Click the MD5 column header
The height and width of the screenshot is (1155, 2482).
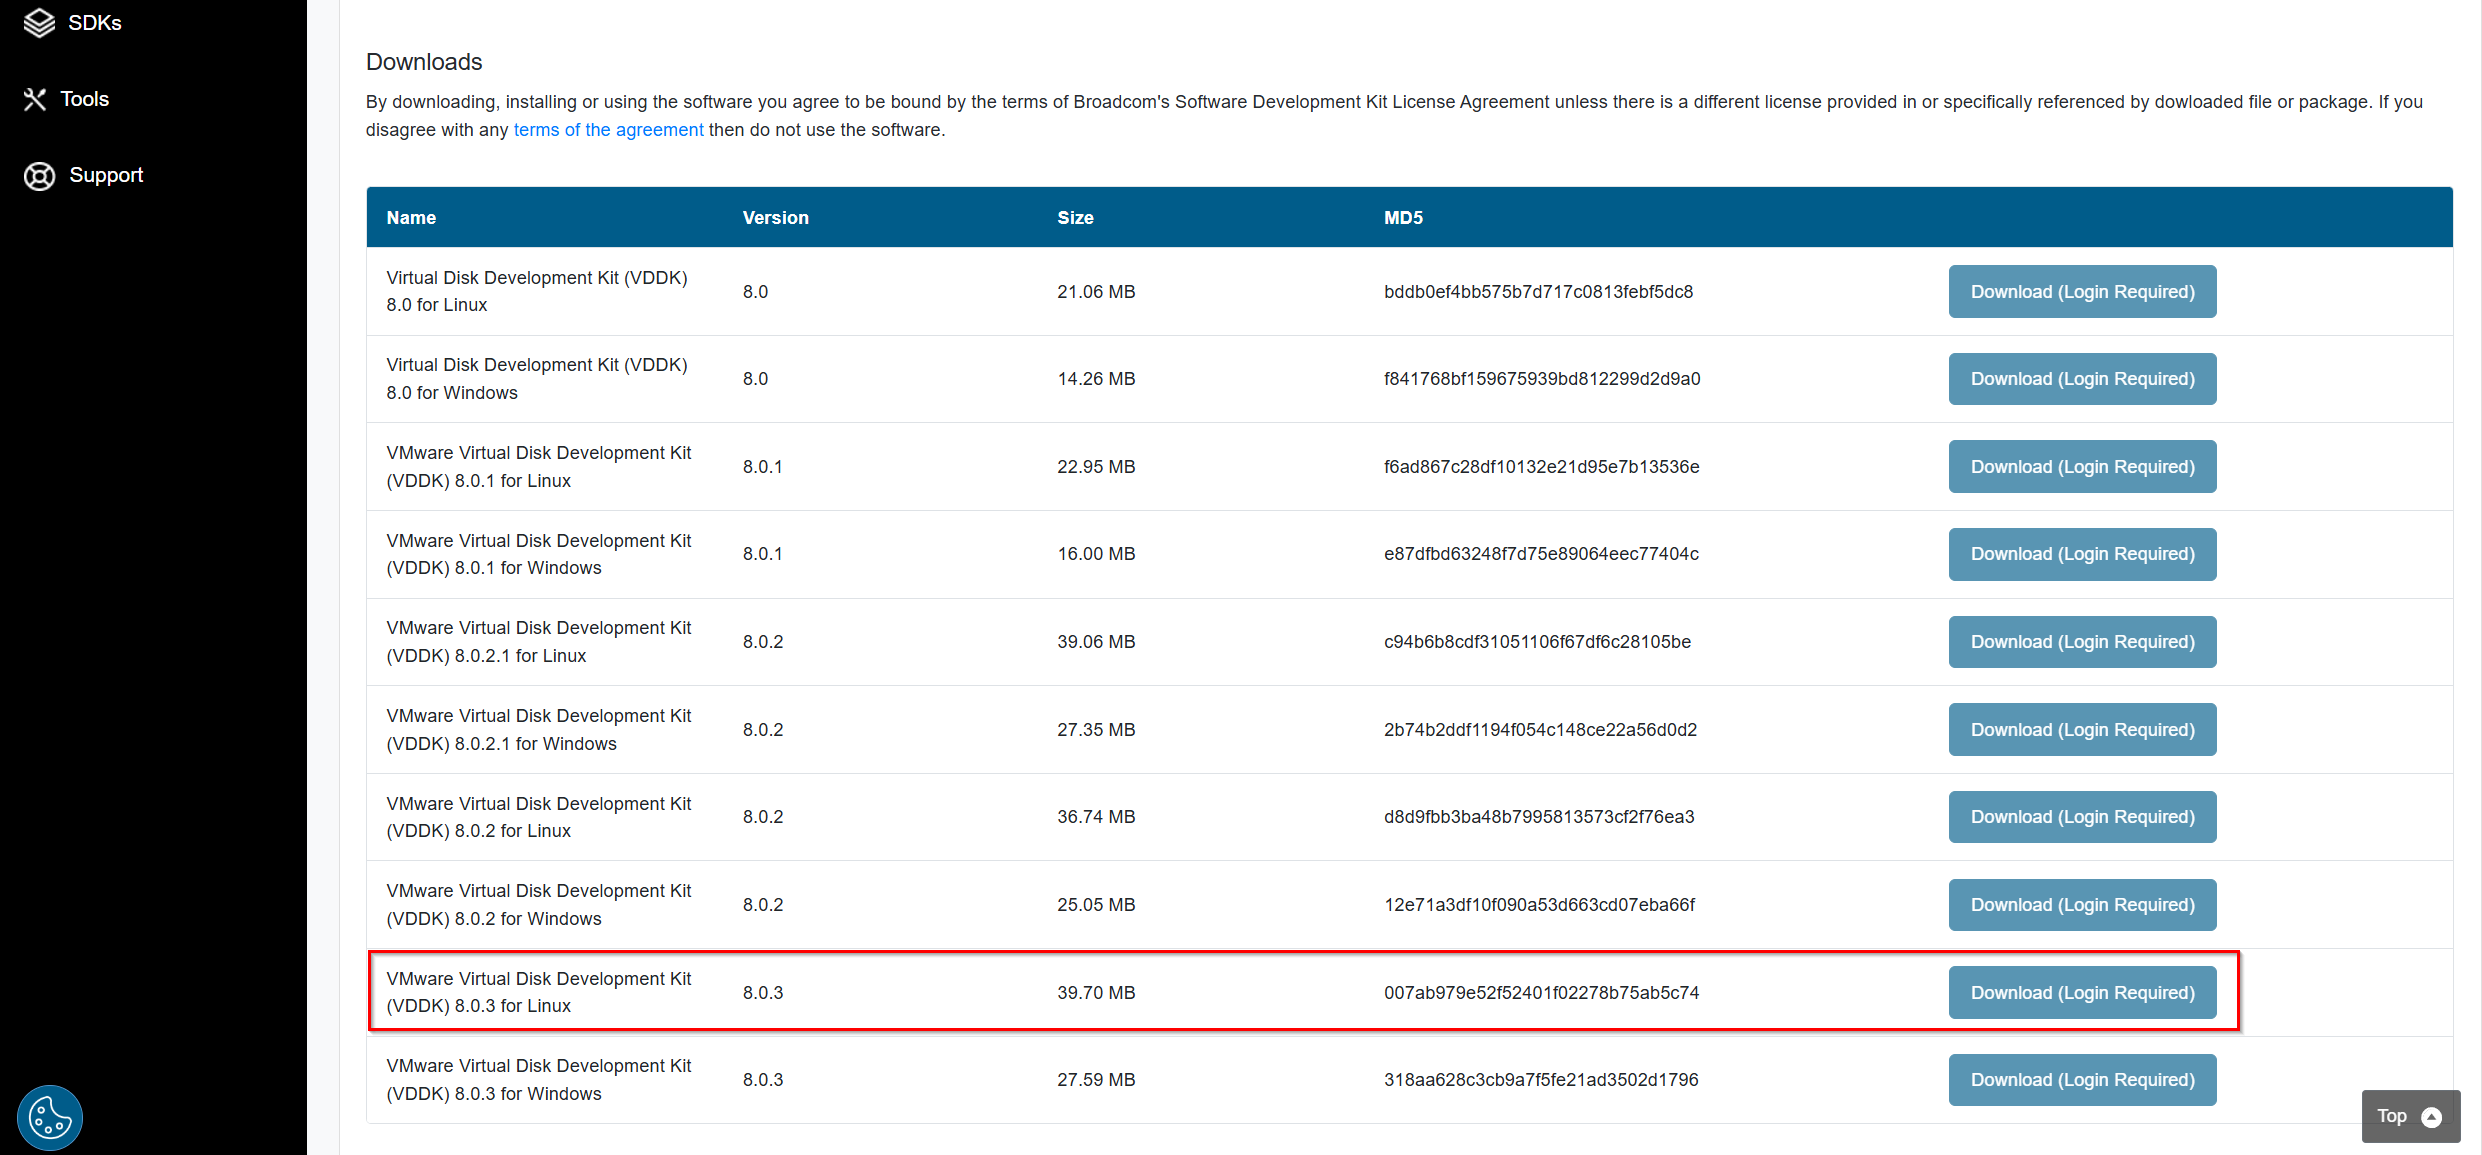[1403, 218]
